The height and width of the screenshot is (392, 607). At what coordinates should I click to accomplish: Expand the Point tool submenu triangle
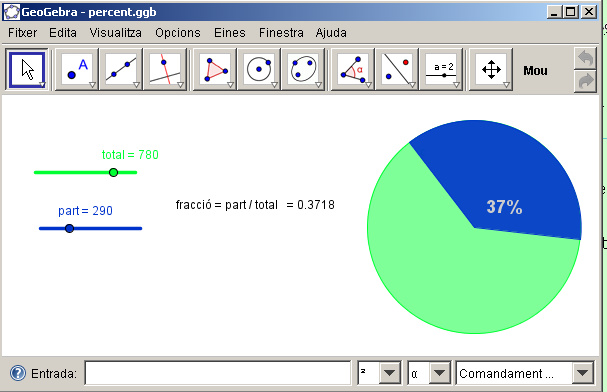92,85
